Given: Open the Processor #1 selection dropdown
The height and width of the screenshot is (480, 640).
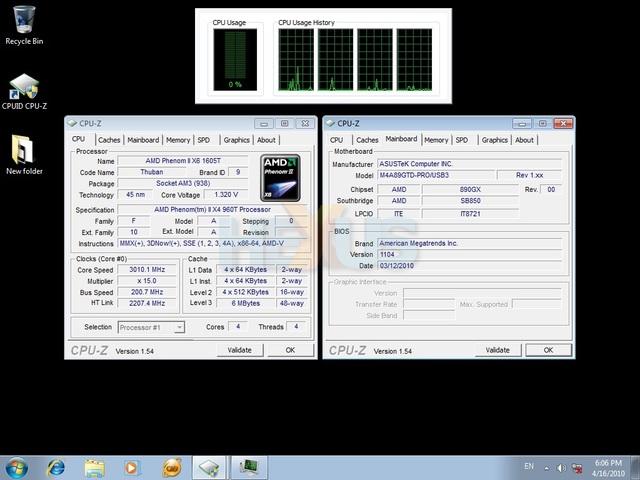Looking at the screenshot, I should (x=151, y=327).
